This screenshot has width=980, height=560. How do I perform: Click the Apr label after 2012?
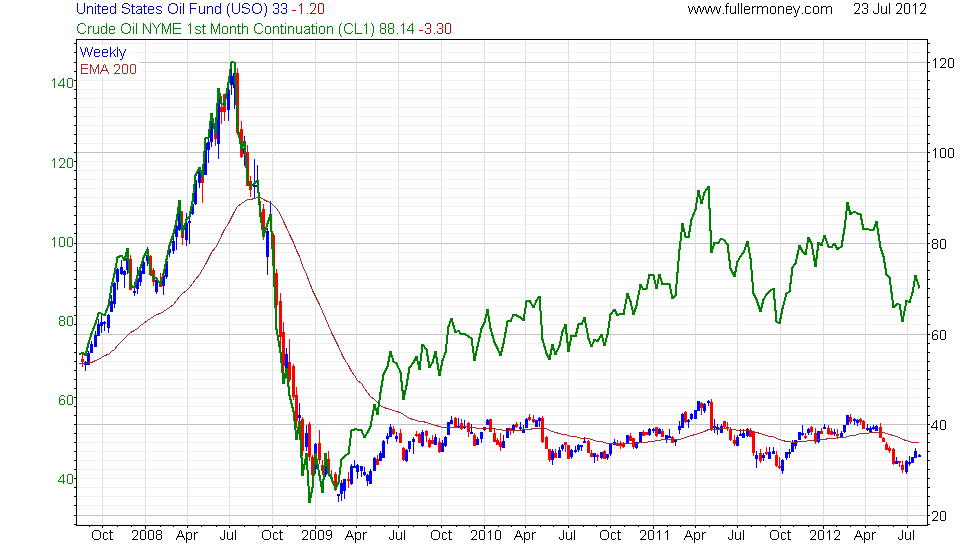point(865,536)
